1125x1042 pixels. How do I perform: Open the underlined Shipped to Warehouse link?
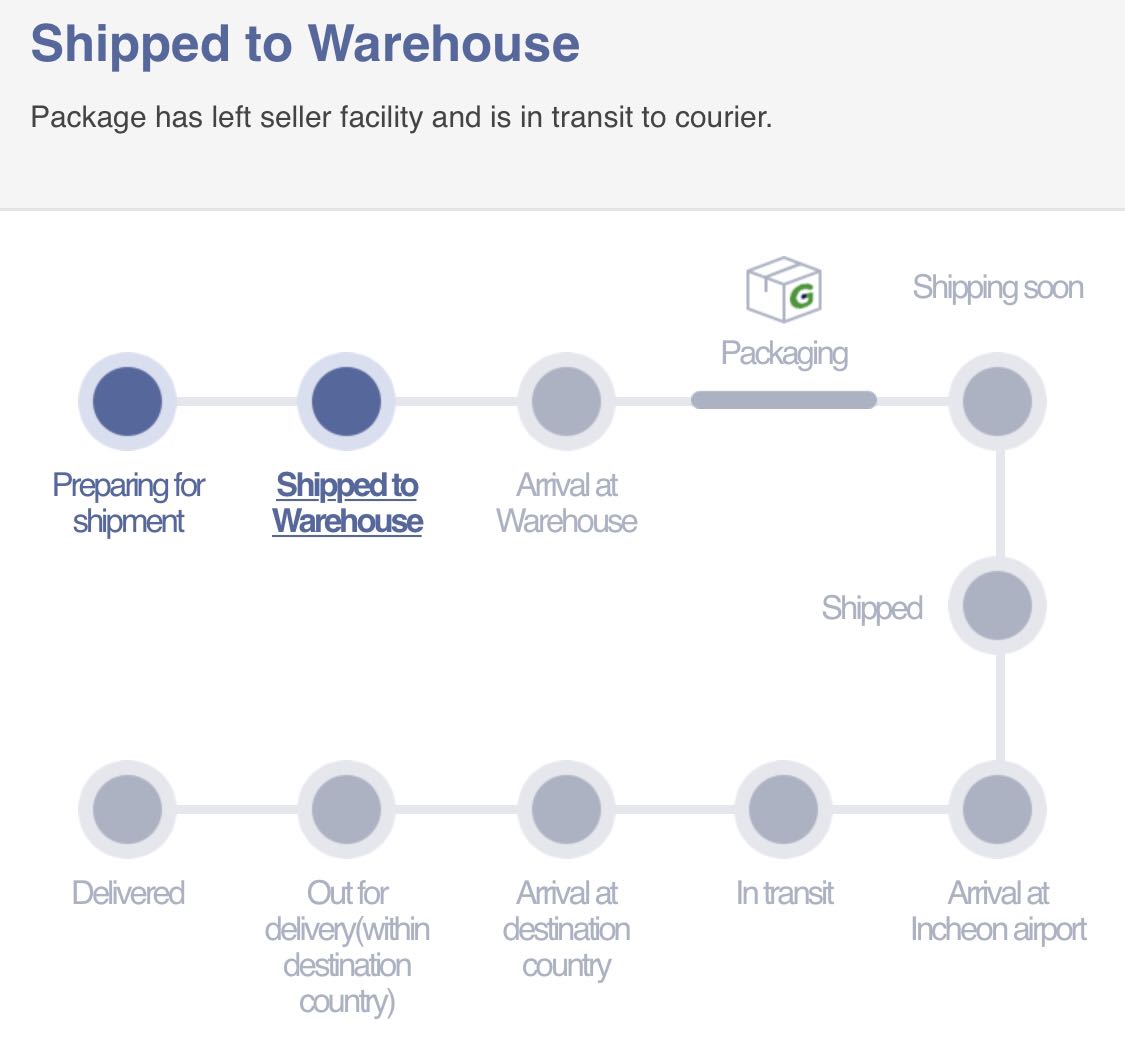point(347,503)
